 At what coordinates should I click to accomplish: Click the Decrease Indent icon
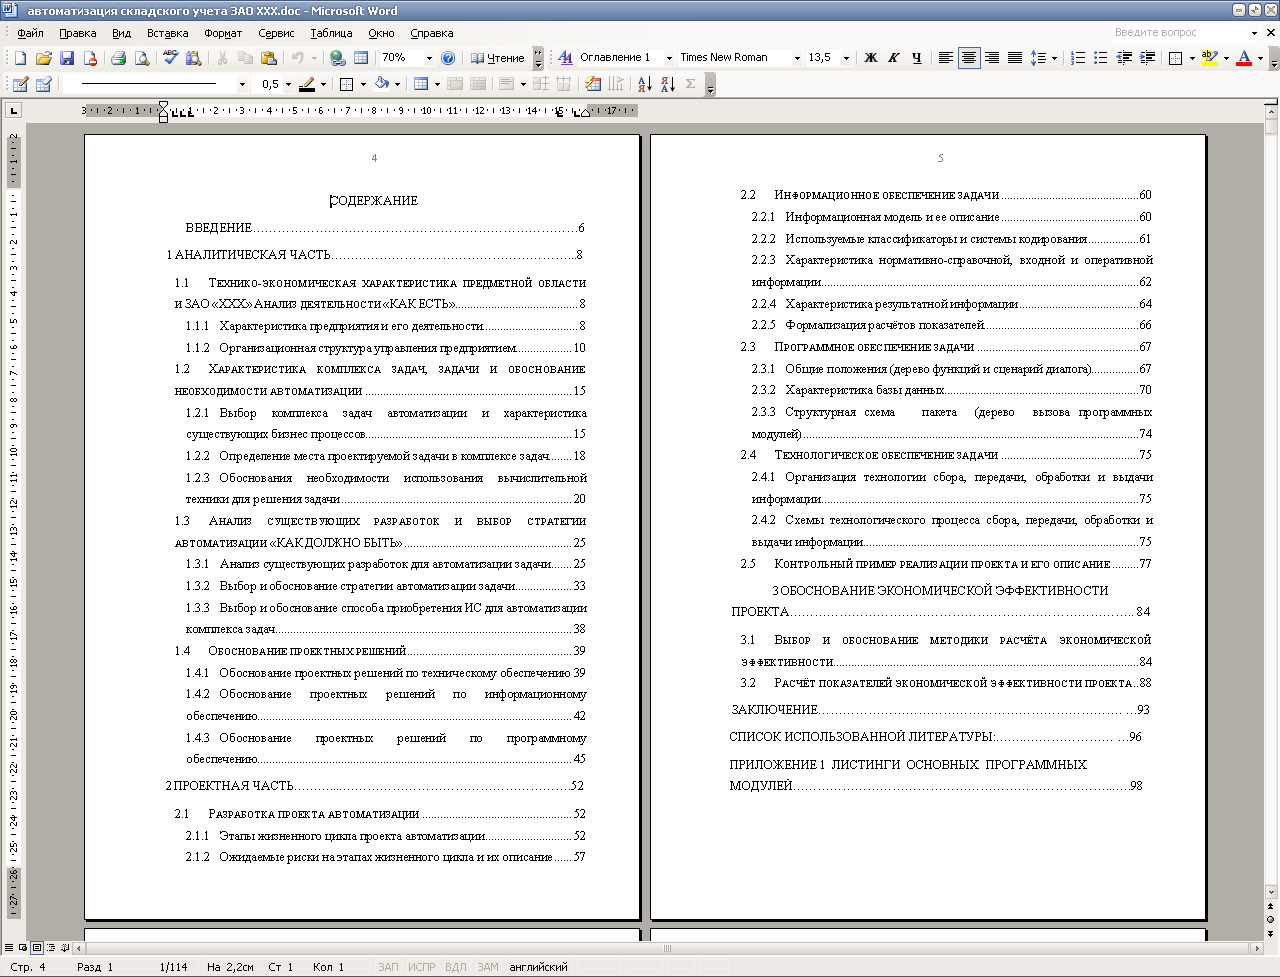[x=1124, y=58]
